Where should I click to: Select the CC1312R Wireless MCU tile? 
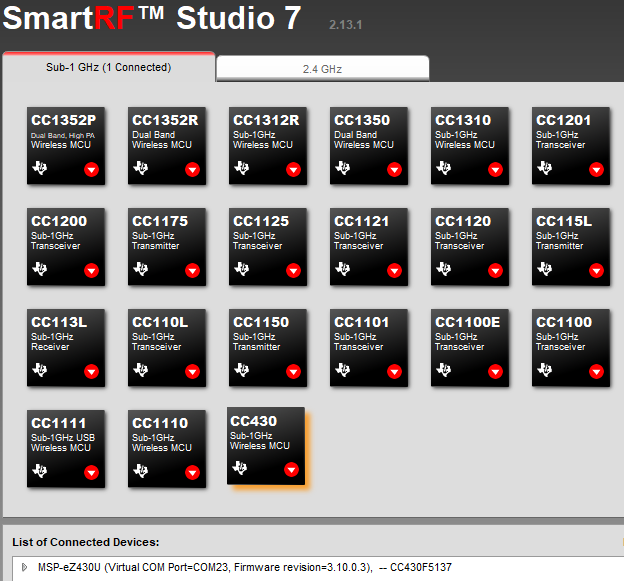coord(268,146)
